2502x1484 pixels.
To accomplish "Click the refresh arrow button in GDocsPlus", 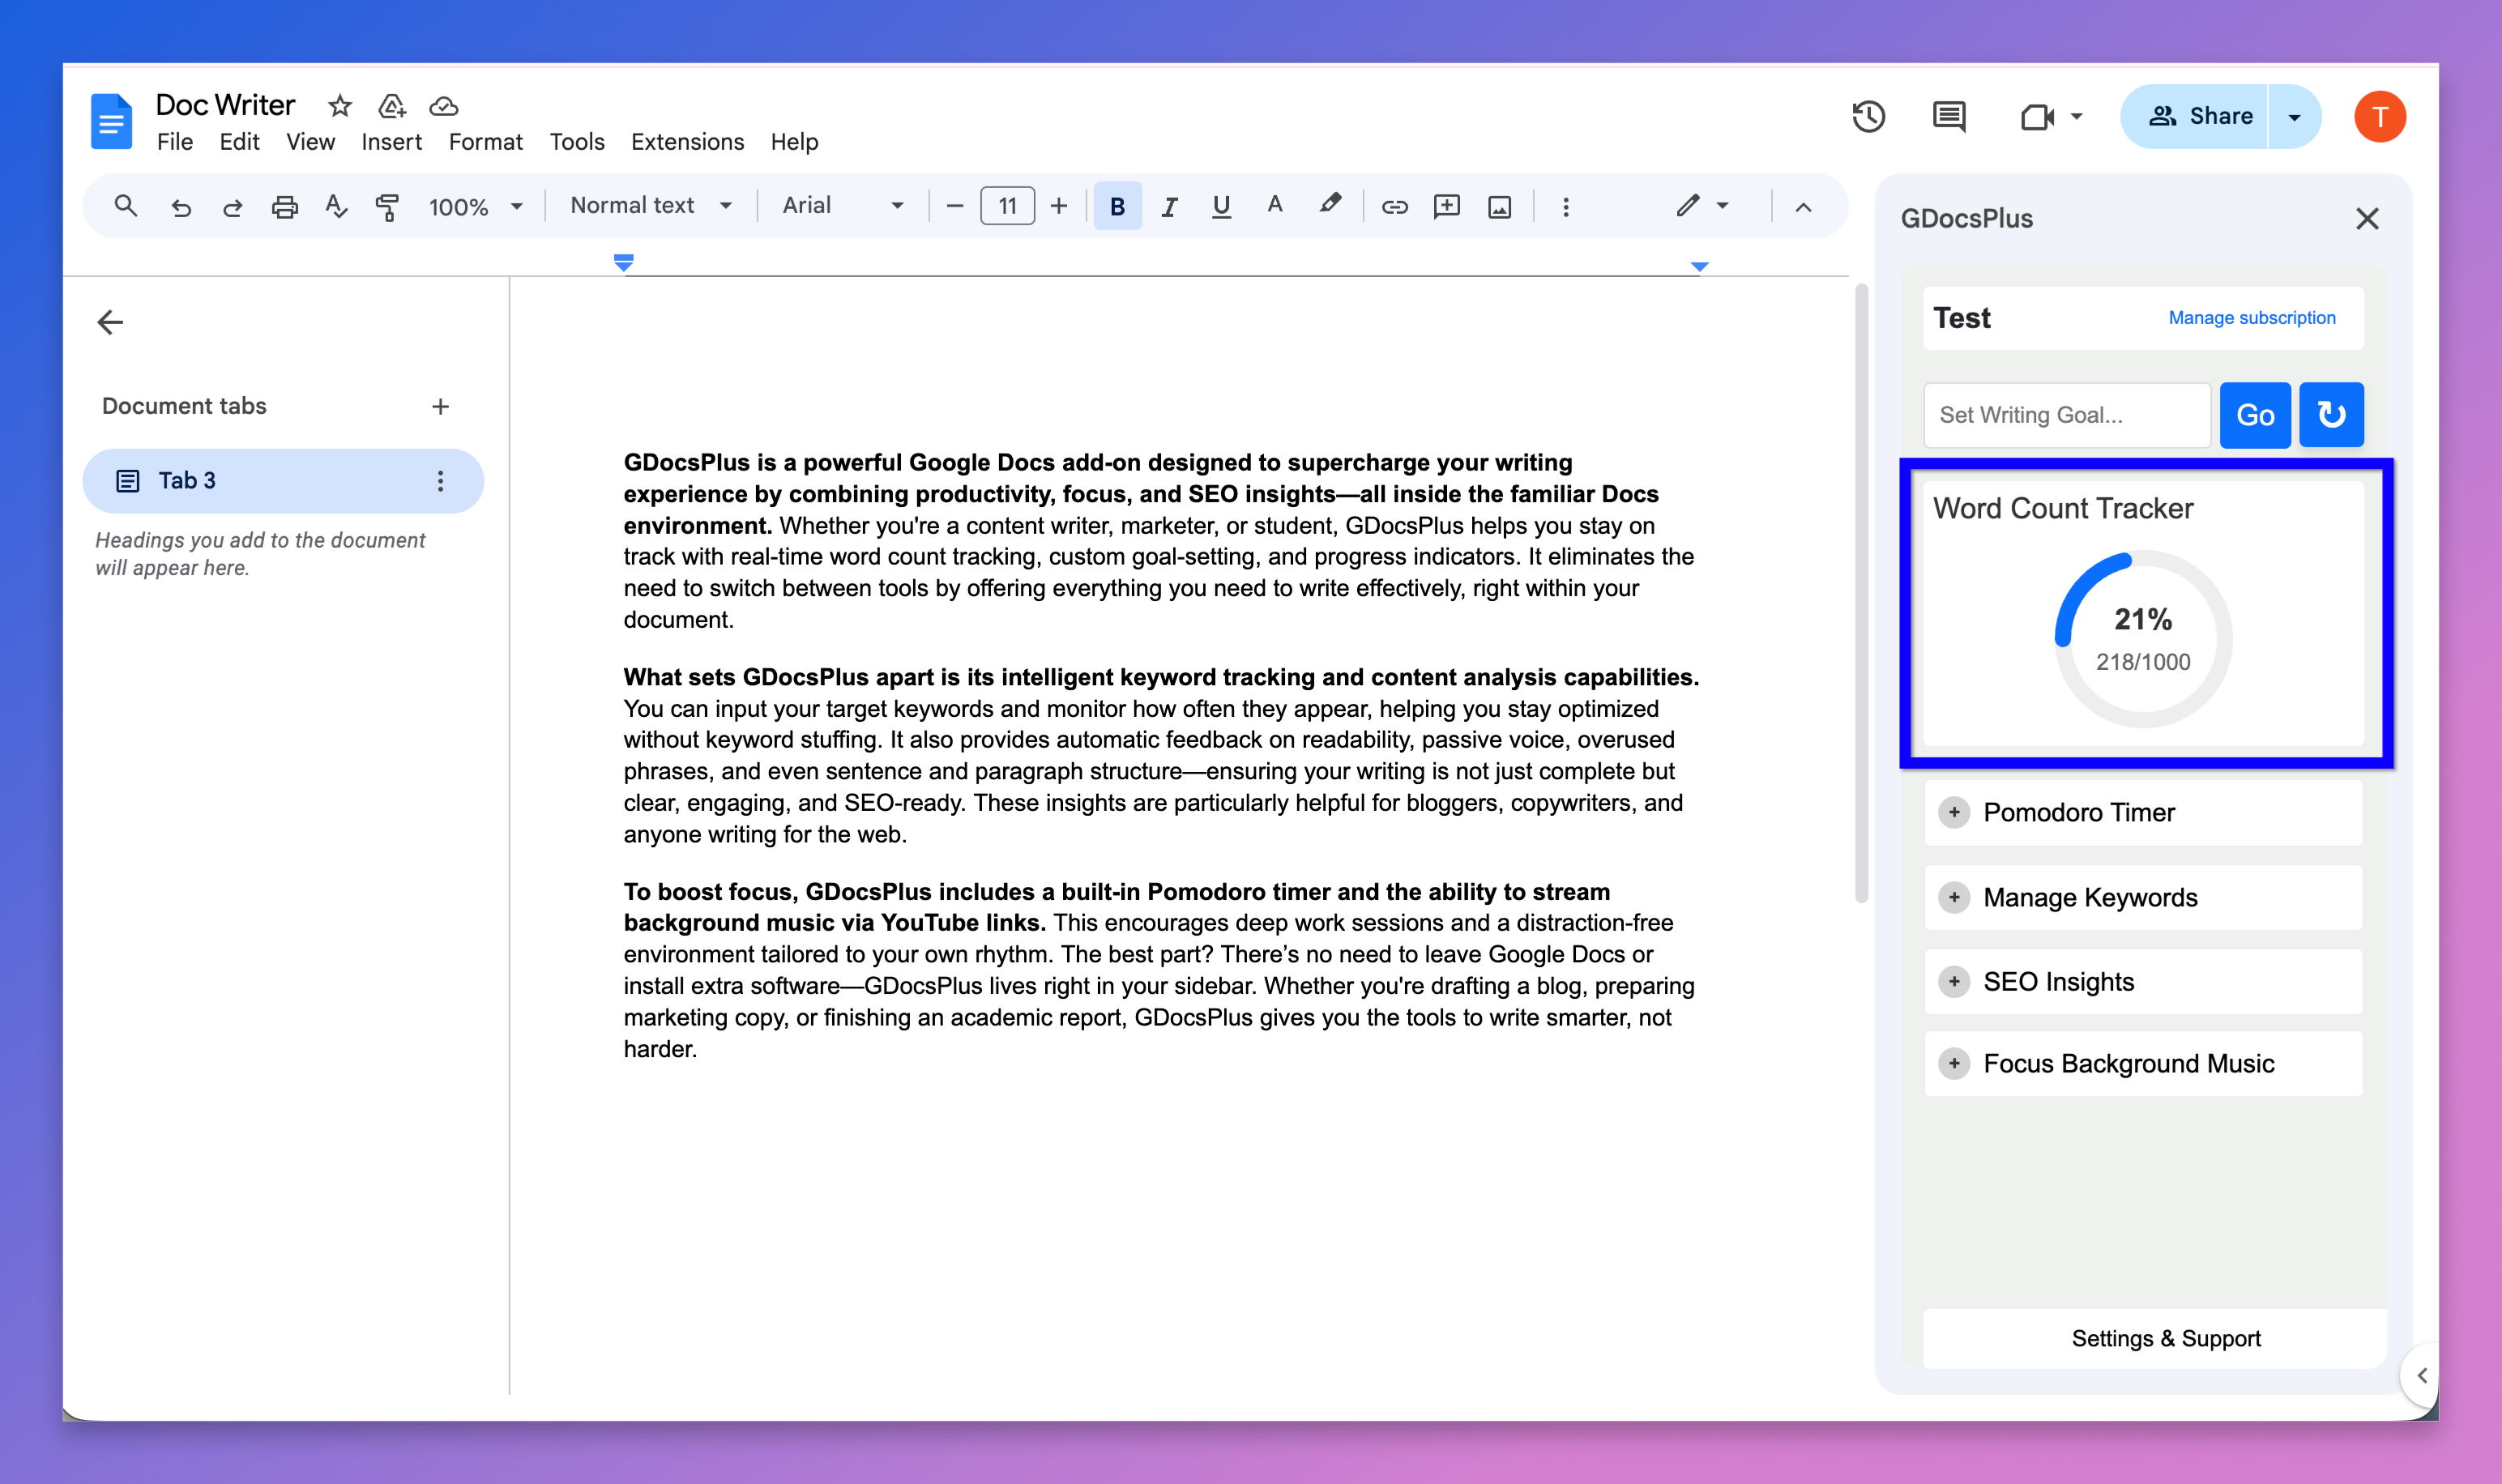I will [2331, 414].
